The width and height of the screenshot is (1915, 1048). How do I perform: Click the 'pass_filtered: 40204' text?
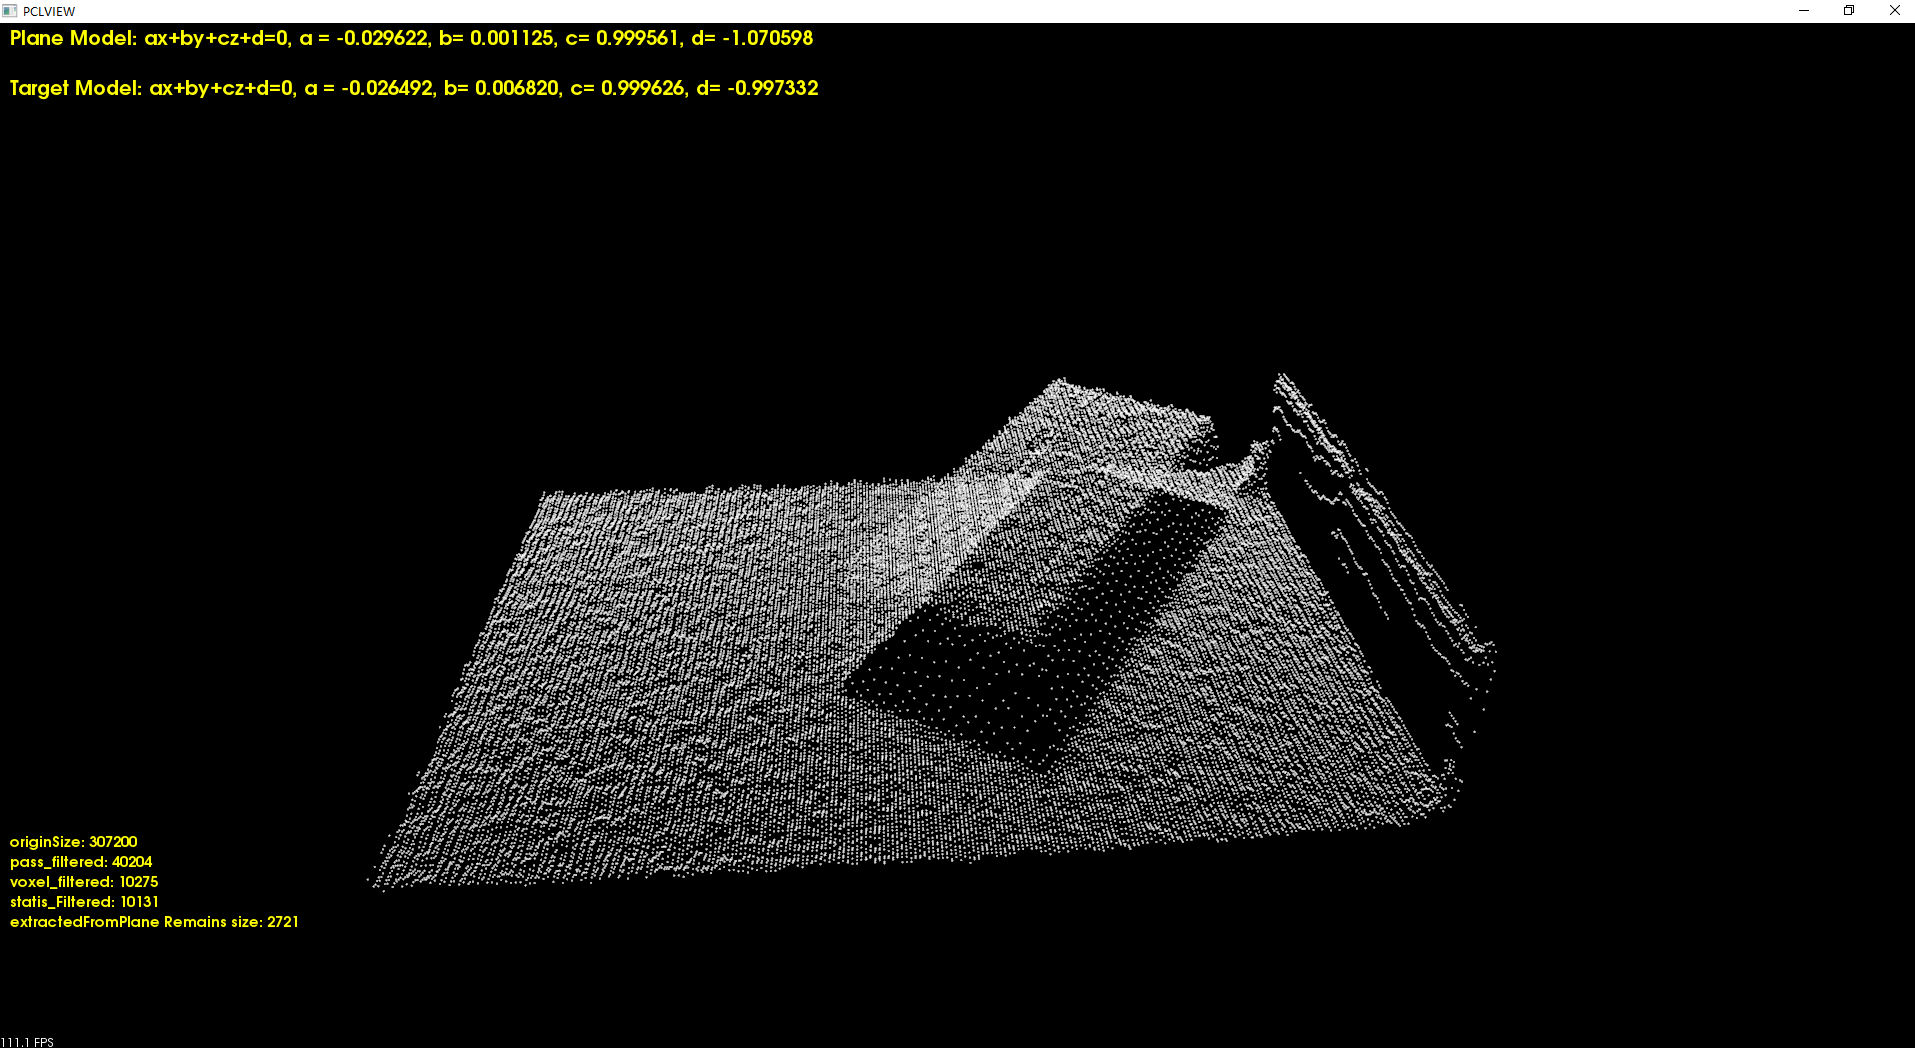click(x=81, y=862)
